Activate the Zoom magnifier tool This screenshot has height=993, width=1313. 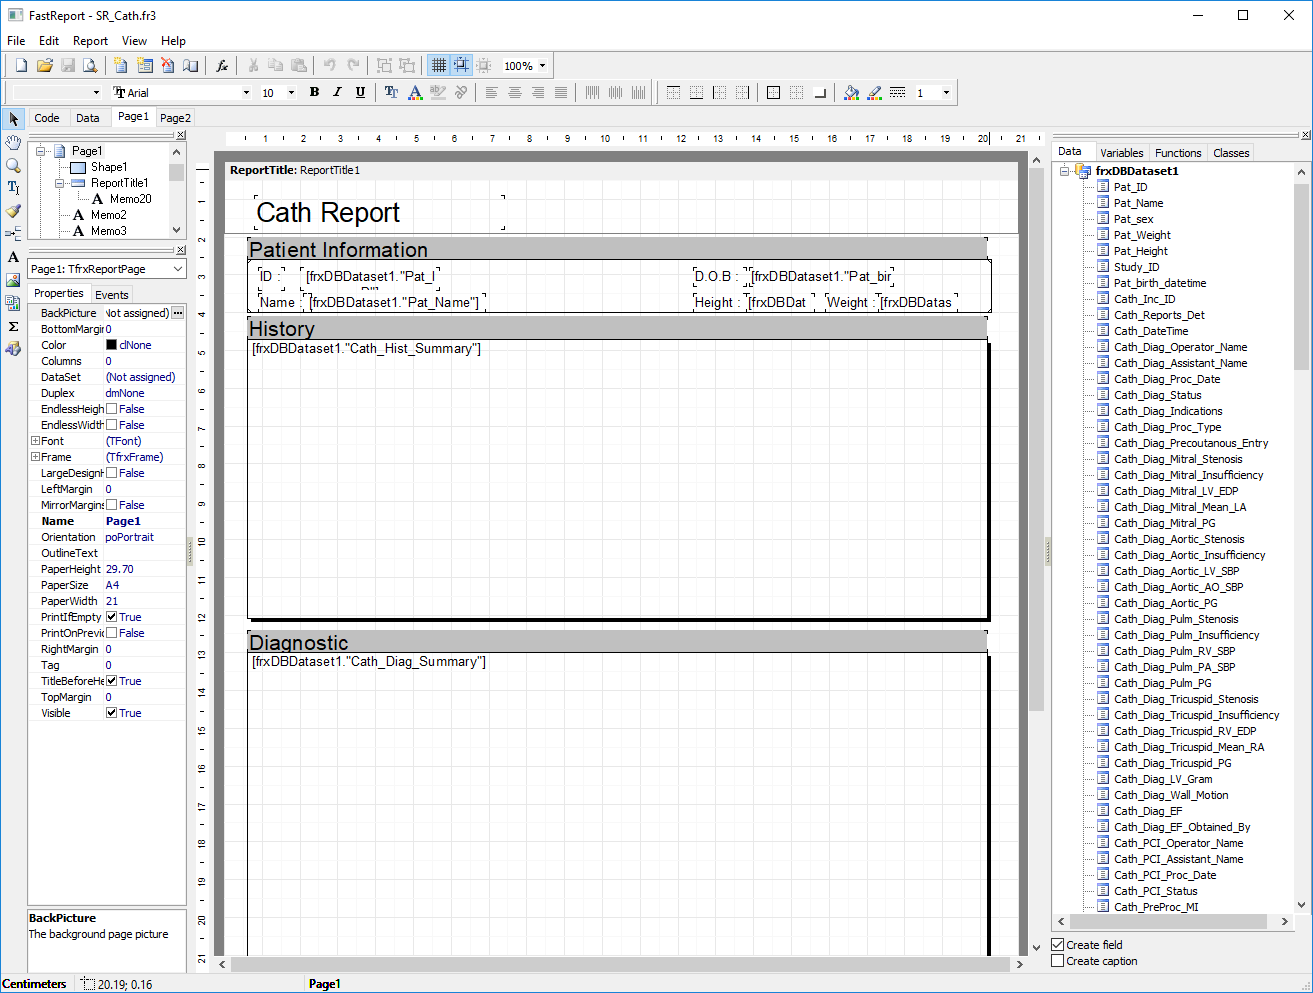13,165
